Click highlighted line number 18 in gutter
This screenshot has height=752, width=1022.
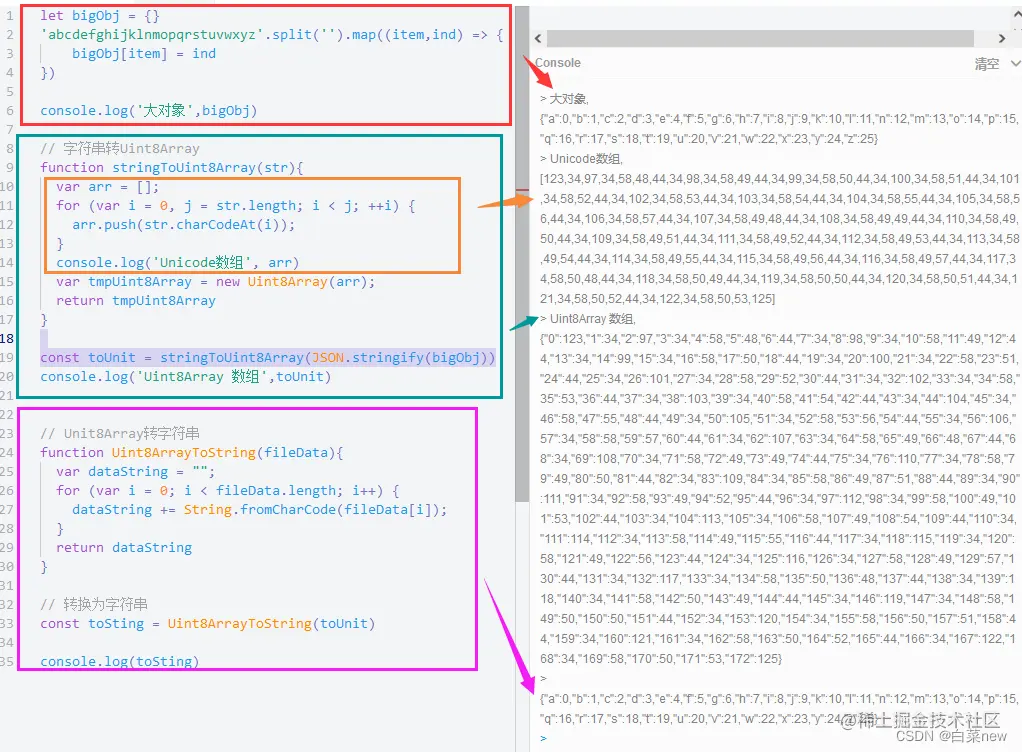(x=7, y=338)
